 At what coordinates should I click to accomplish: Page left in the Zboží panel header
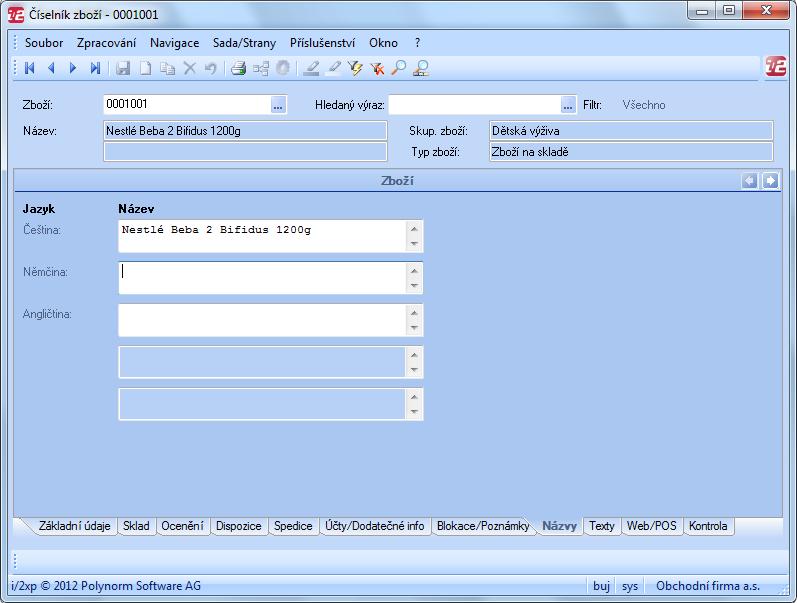(749, 180)
